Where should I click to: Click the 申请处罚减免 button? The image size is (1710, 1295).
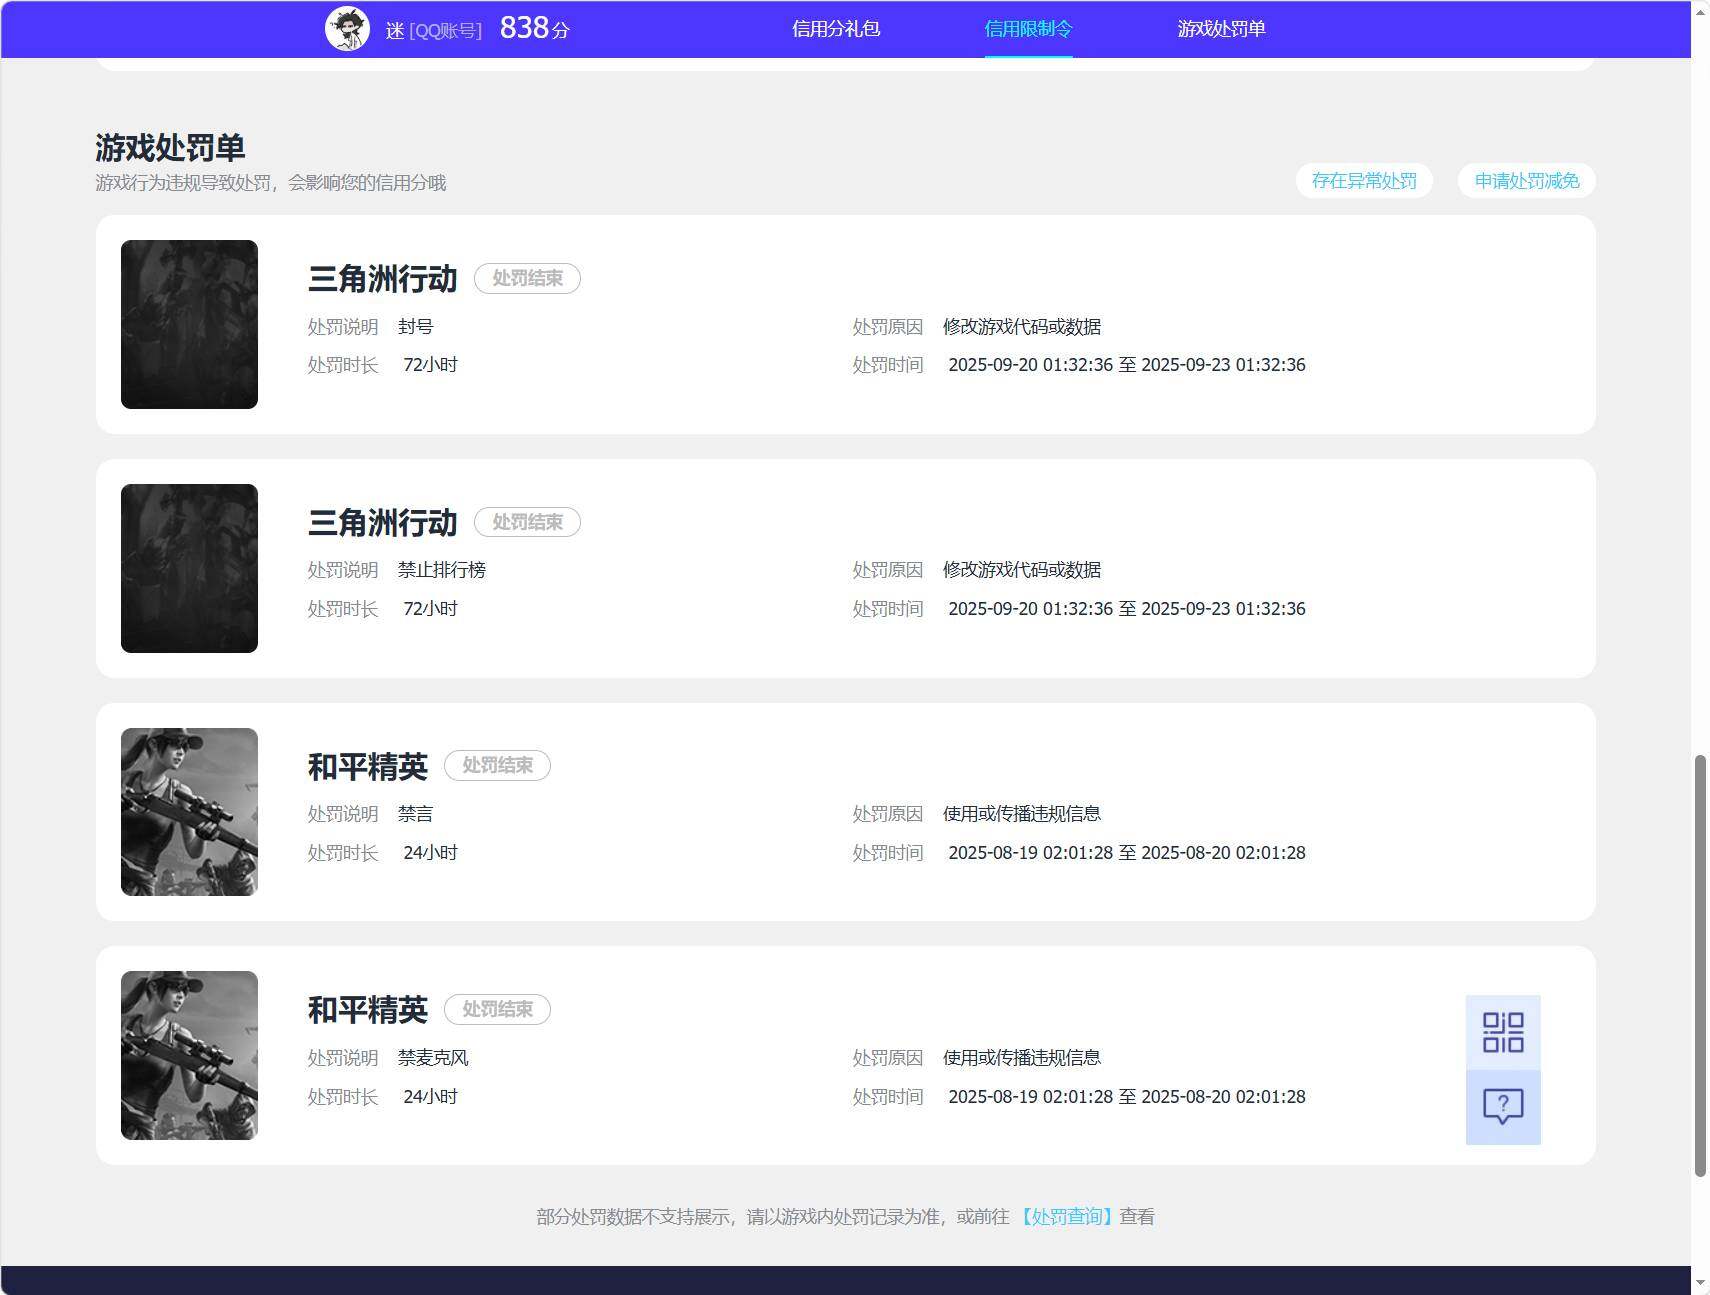pyautogui.click(x=1527, y=181)
